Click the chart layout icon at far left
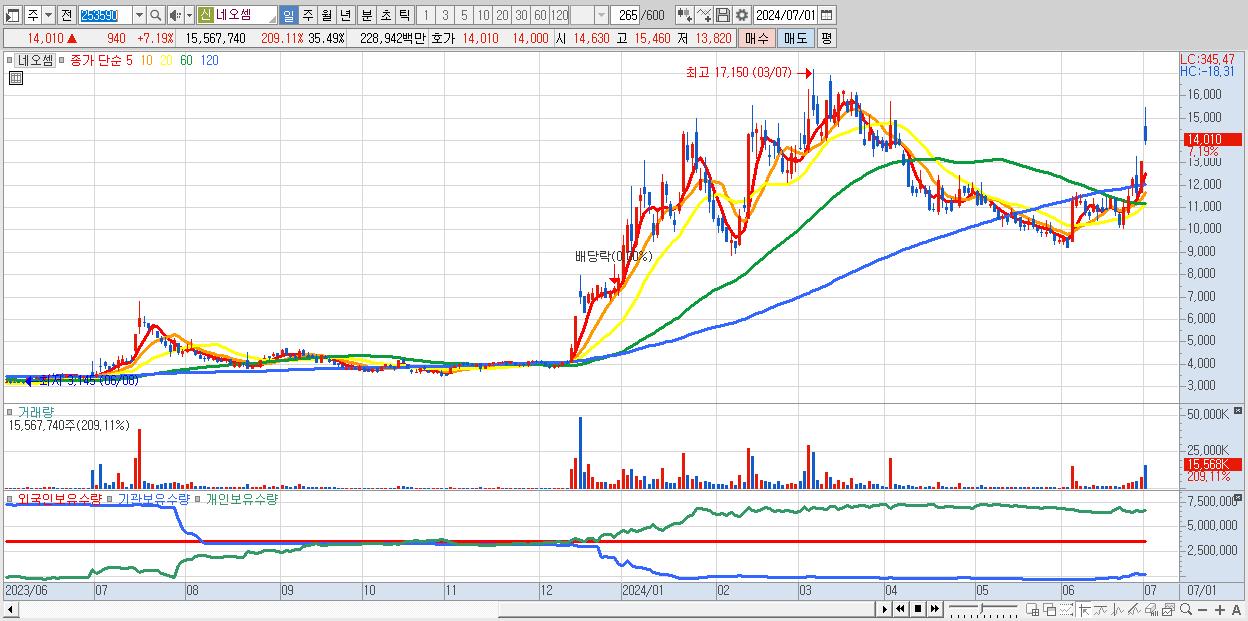Screen dimensions: 1248x621 tap(13, 15)
